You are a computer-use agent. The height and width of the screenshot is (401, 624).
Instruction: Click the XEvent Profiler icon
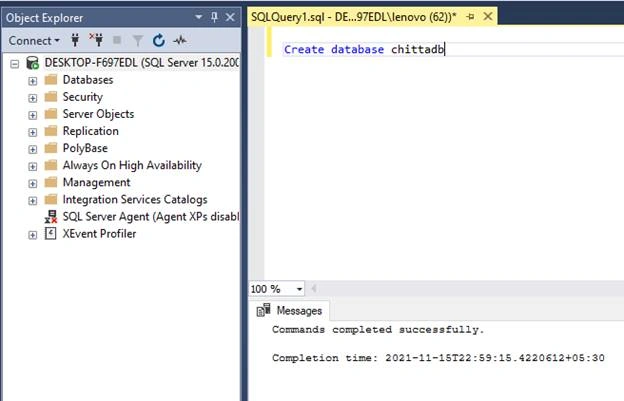pos(51,234)
